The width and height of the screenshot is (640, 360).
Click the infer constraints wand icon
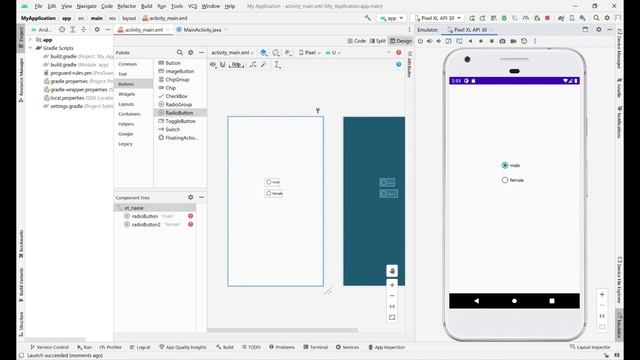pos(263,64)
